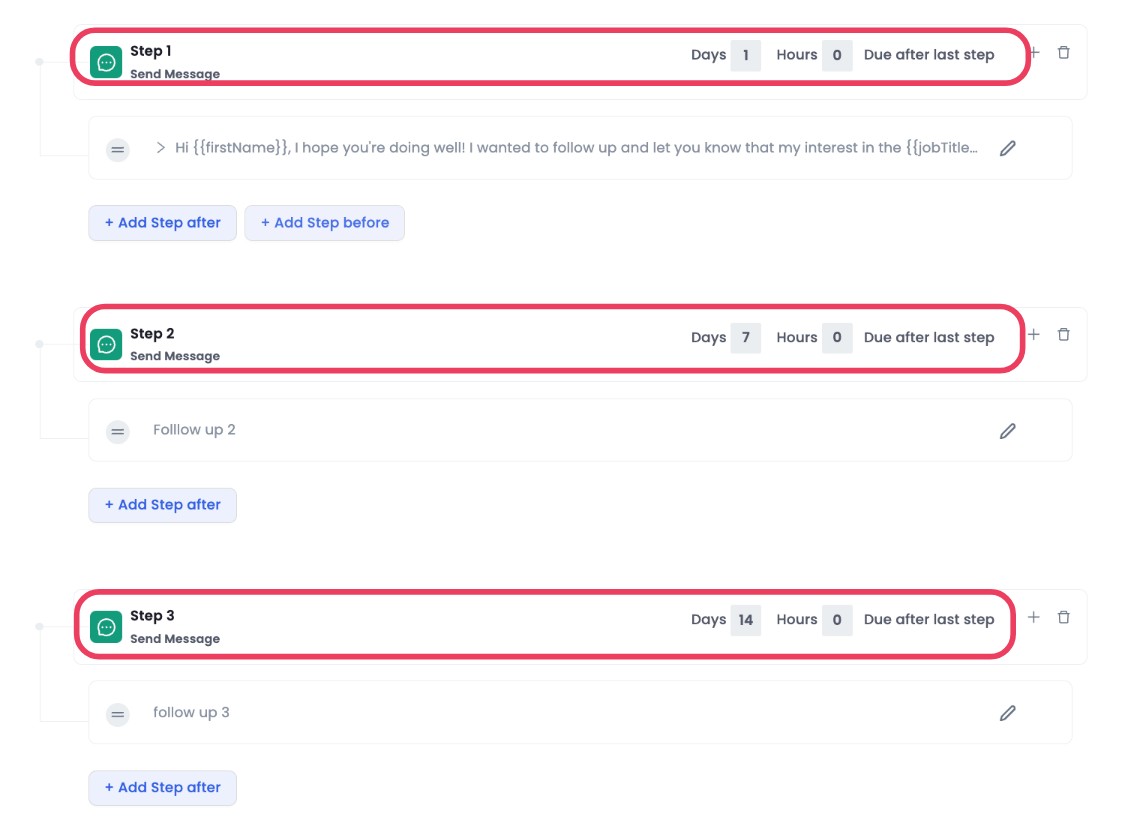This screenshot has height=834, width=1126.
Task: Click Due after last step on Step 2
Action: tap(930, 337)
